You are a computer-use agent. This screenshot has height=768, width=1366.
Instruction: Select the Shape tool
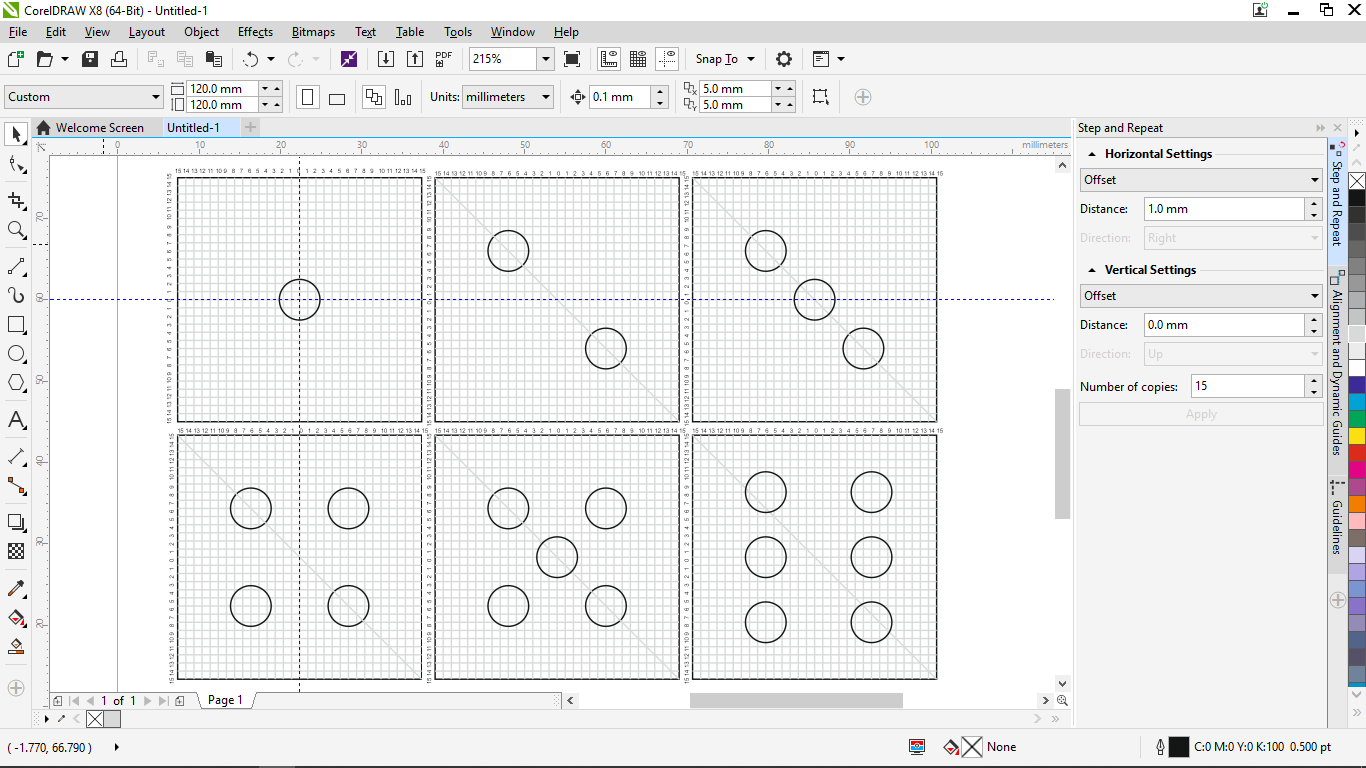16,165
